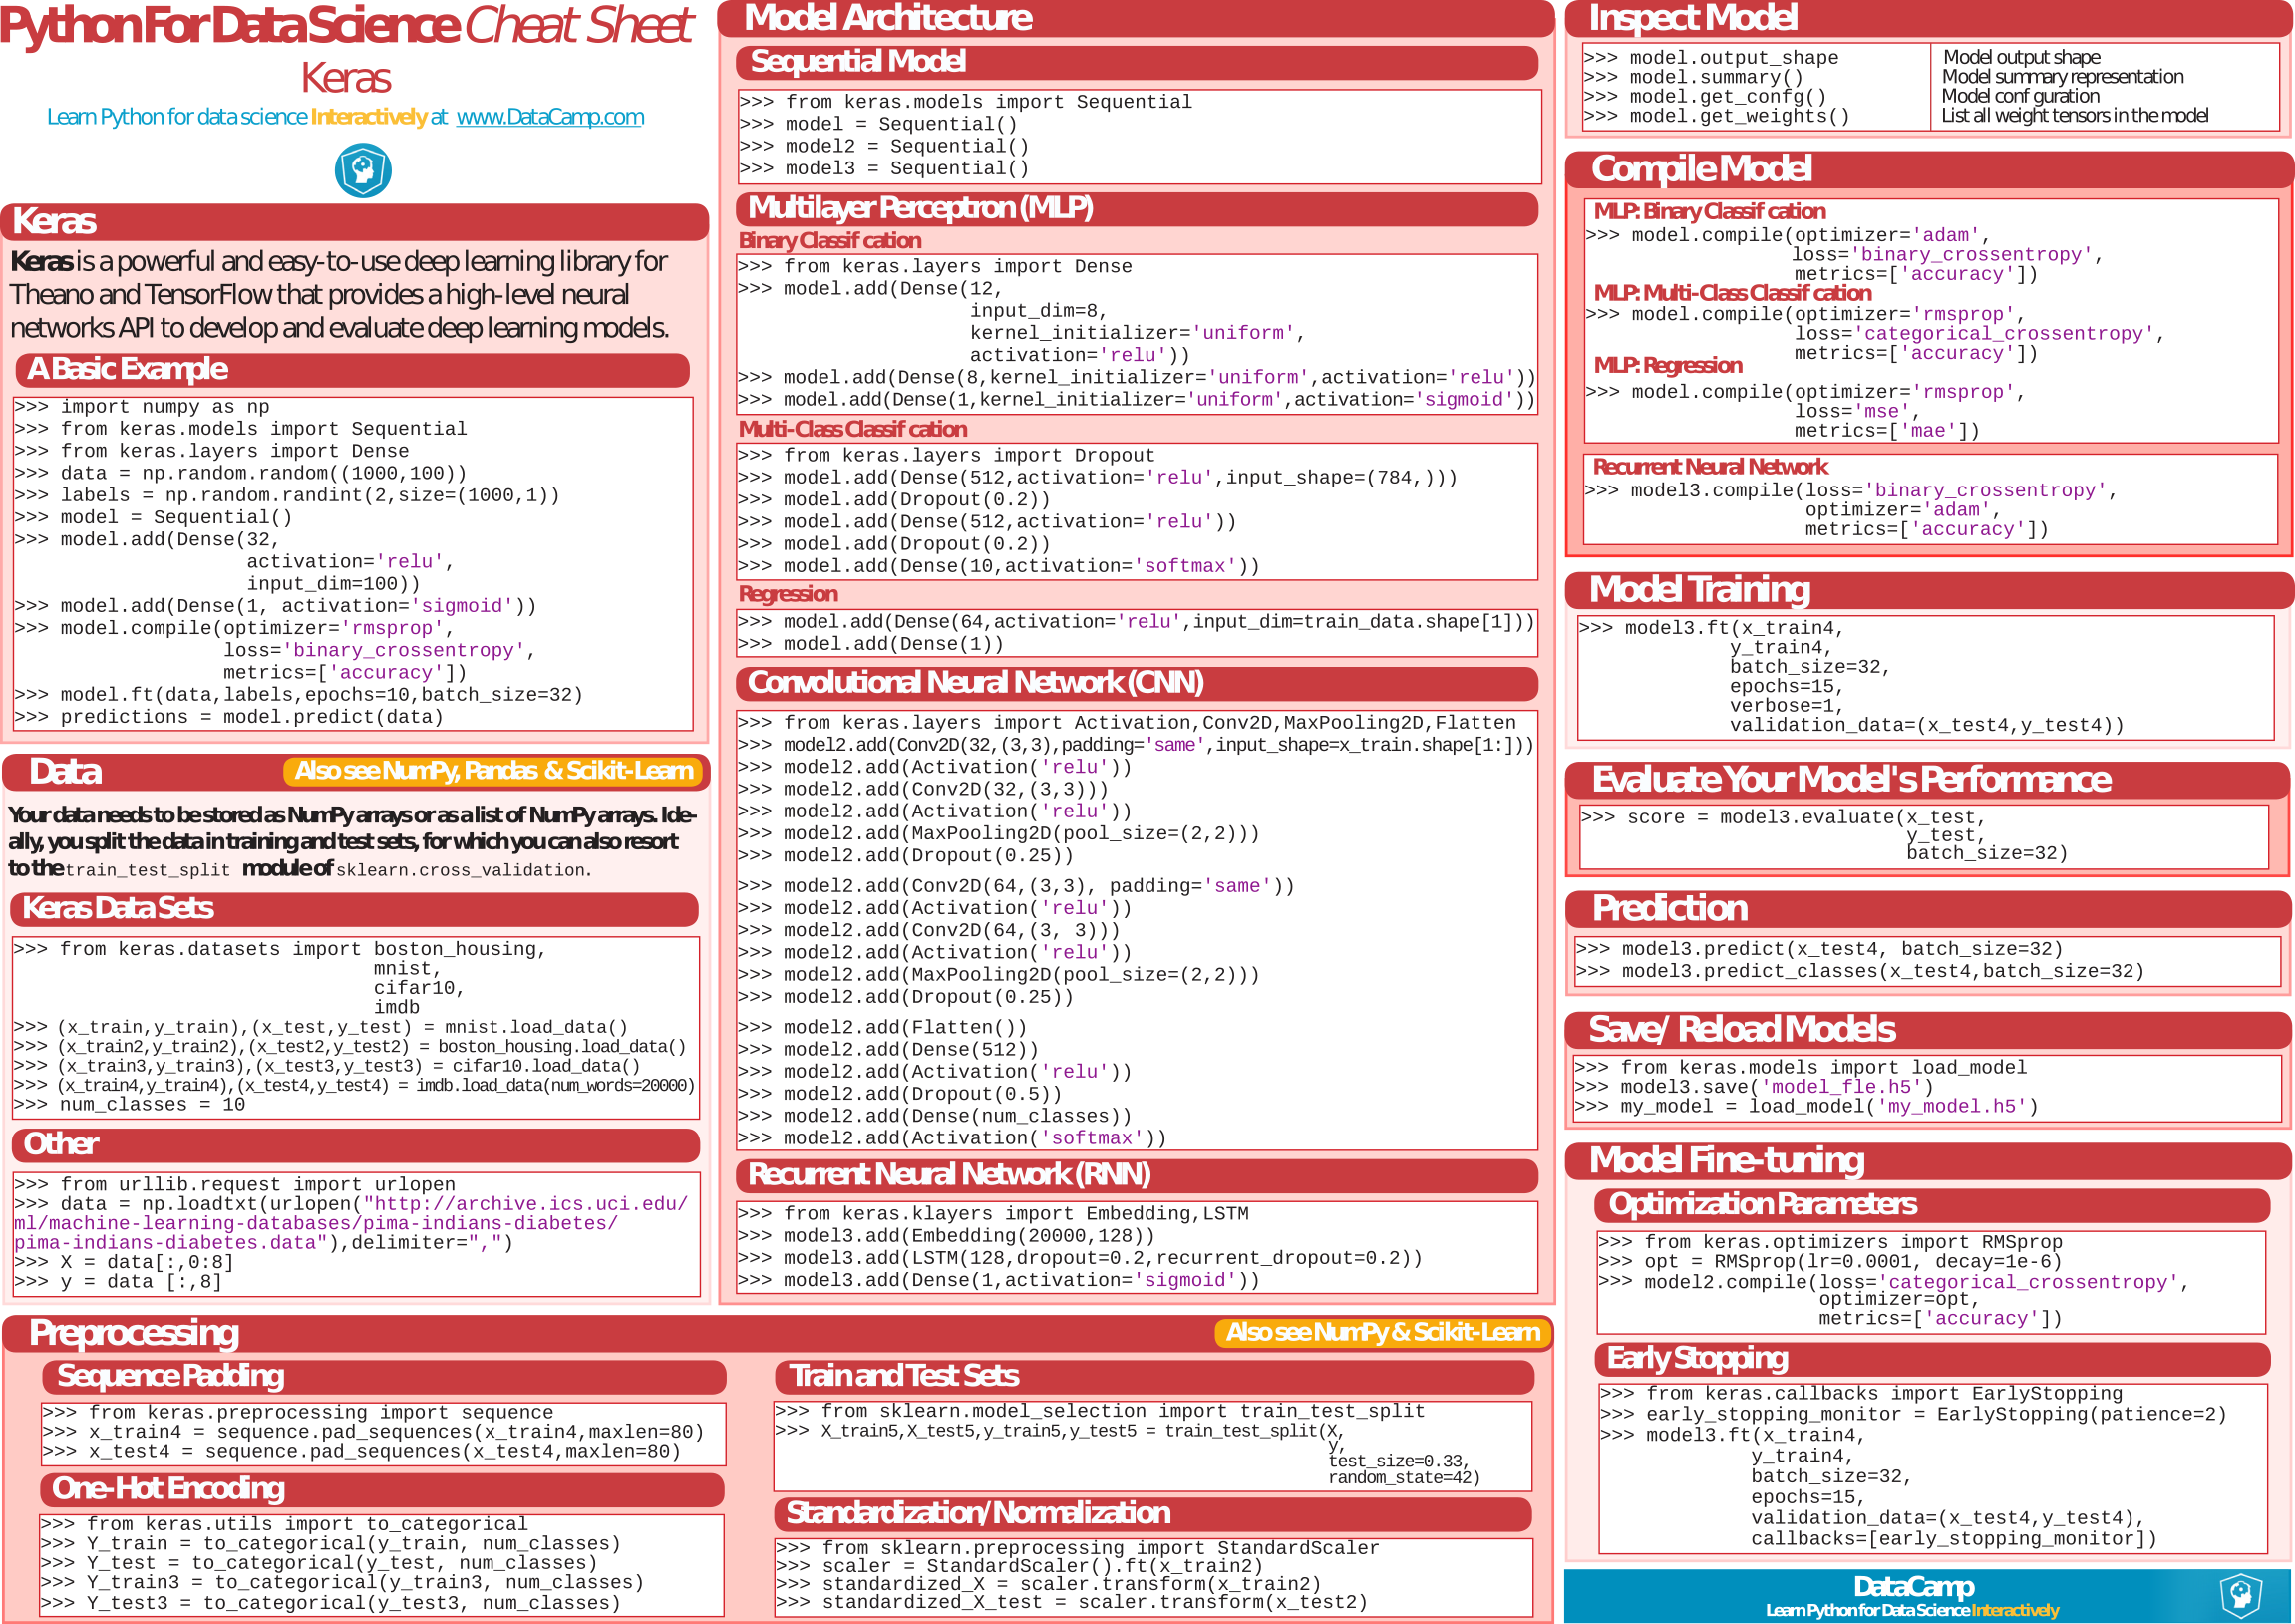Select the Recurrent Neural Network (RNN) header
2295x1624 pixels.
[x=949, y=1175]
